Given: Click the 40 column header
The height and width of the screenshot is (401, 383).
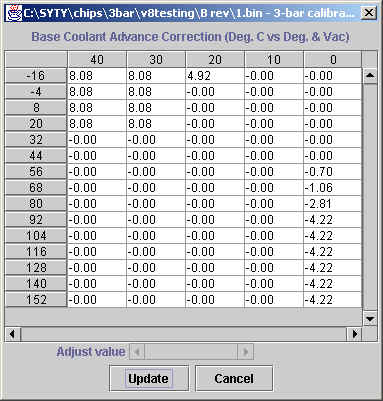Looking at the screenshot, I should coord(97,59).
